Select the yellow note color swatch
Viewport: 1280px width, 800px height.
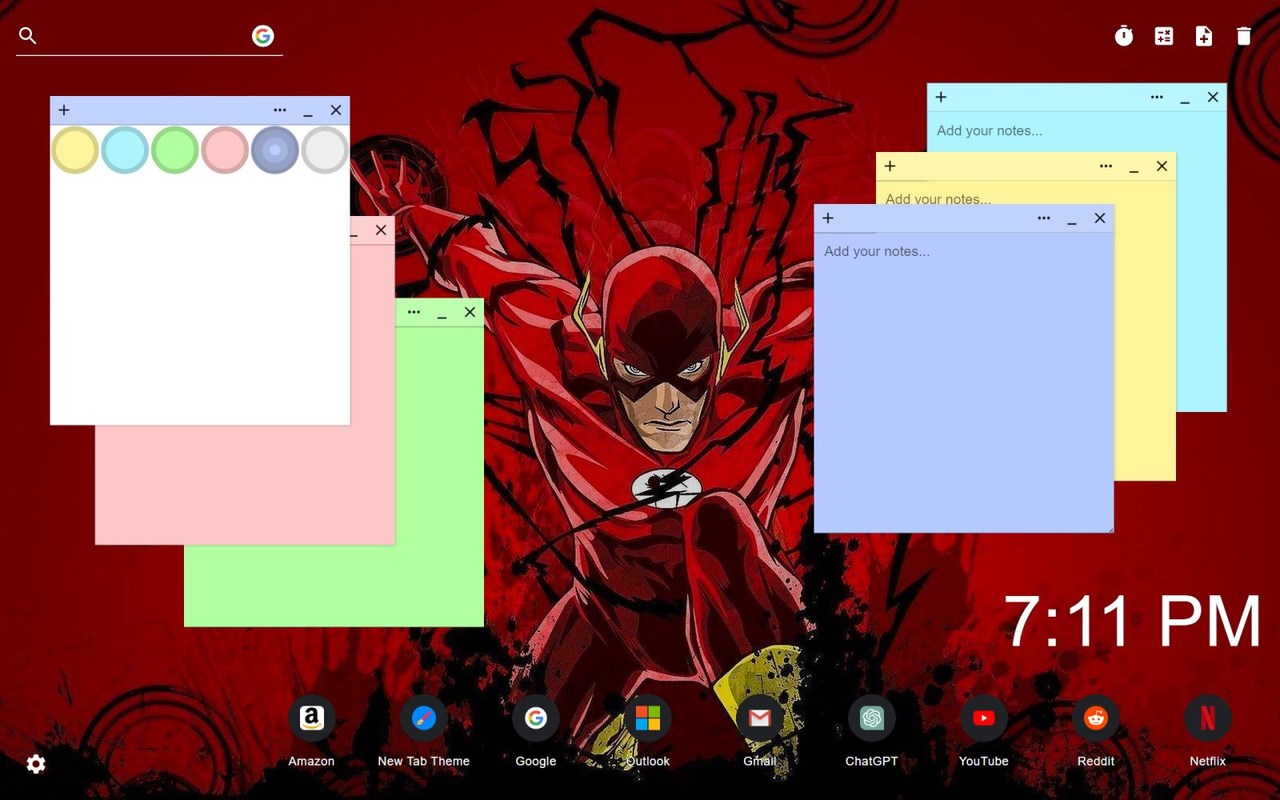point(75,150)
